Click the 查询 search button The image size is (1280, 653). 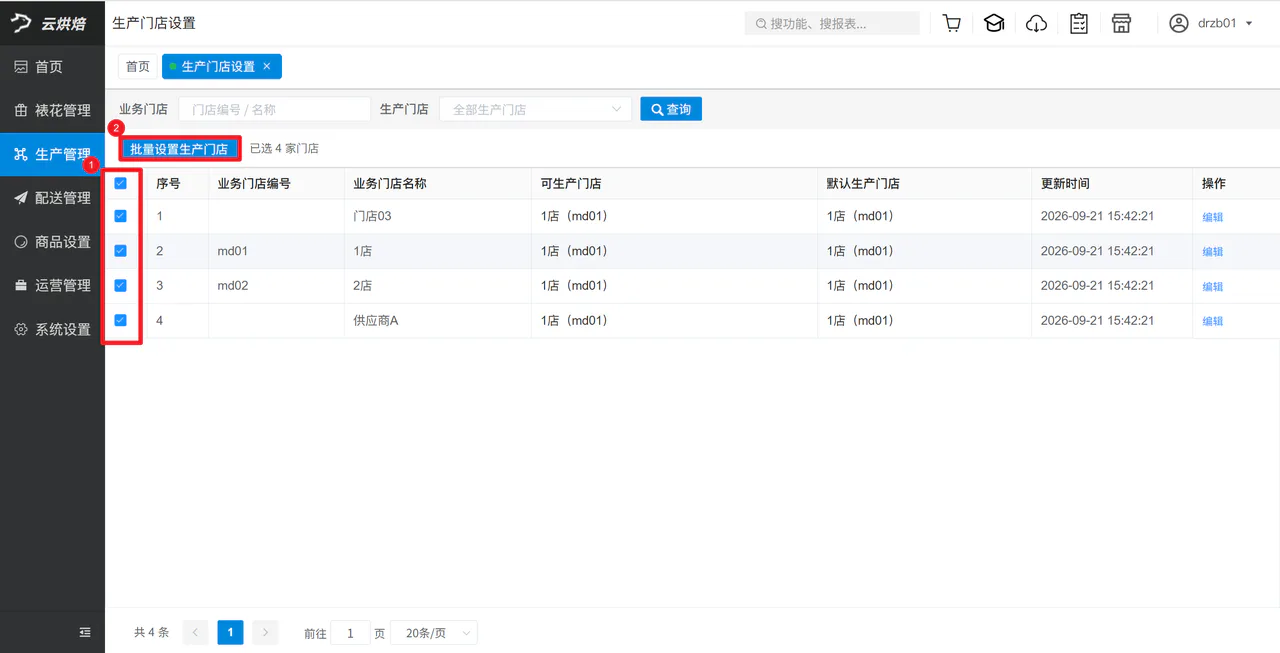[x=671, y=109]
